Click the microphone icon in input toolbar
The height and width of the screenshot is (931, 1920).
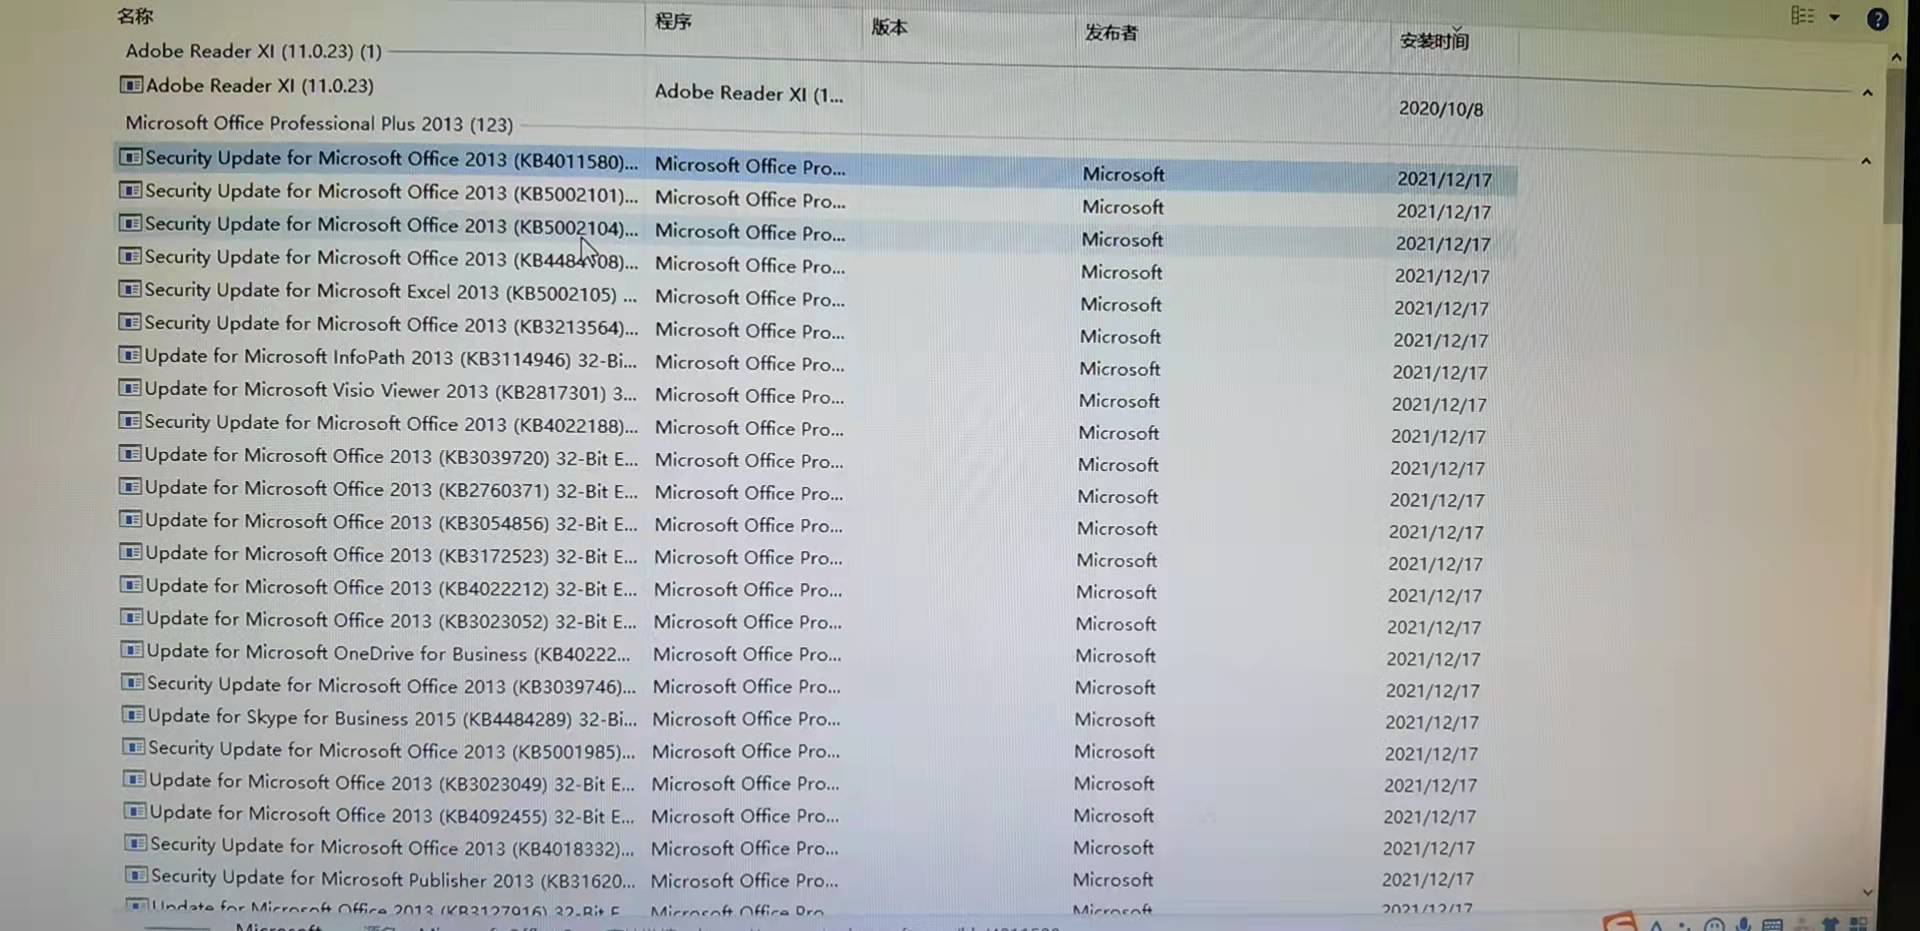pyautogui.click(x=1744, y=925)
